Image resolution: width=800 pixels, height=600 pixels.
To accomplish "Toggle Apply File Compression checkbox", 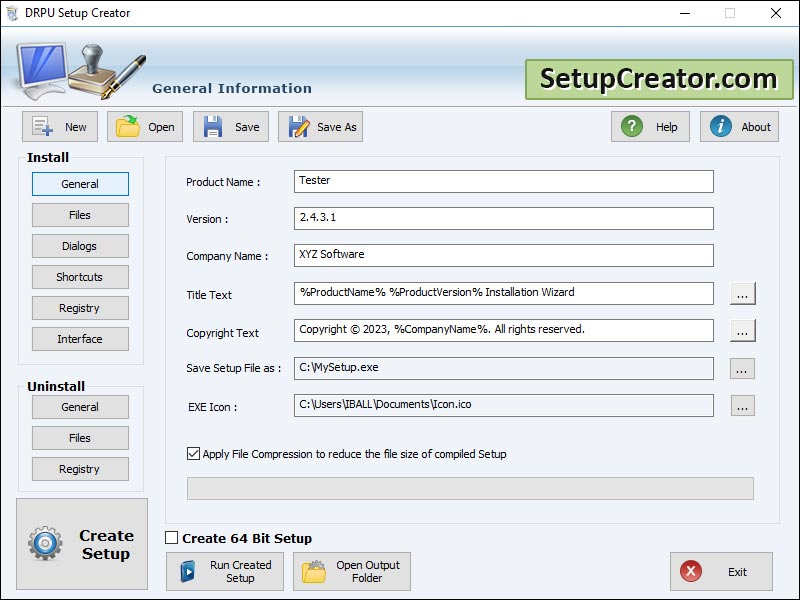I will pos(193,454).
